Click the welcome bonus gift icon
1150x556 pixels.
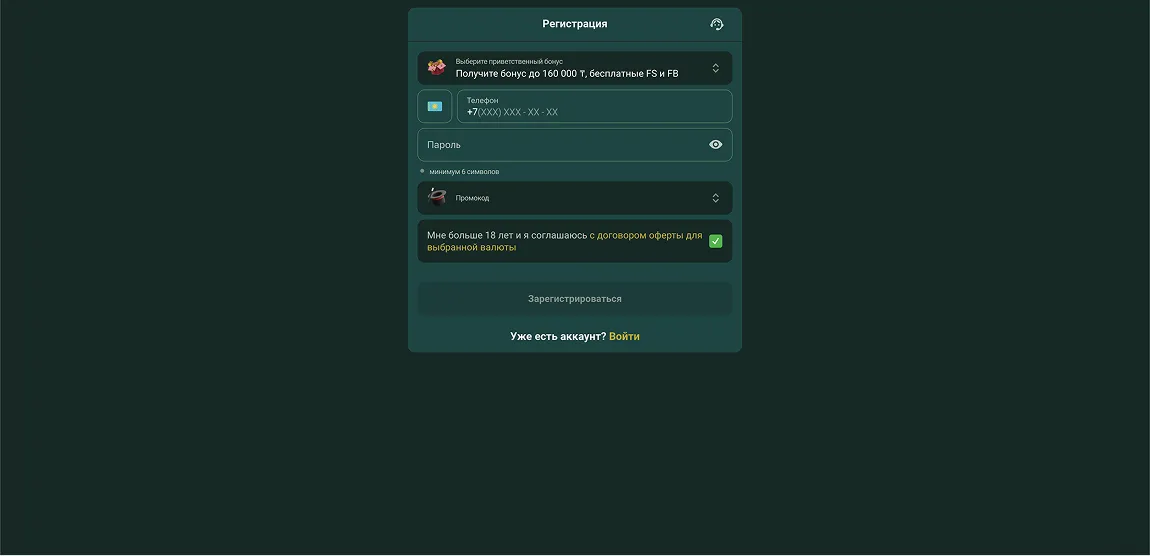pyautogui.click(x=436, y=68)
